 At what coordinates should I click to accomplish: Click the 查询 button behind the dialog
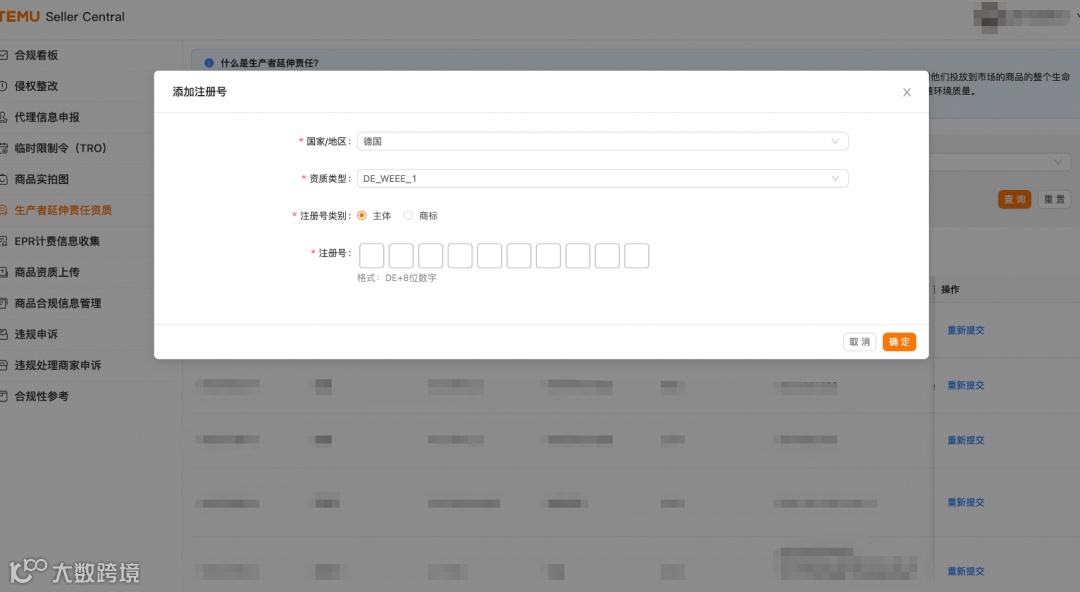point(1014,199)
